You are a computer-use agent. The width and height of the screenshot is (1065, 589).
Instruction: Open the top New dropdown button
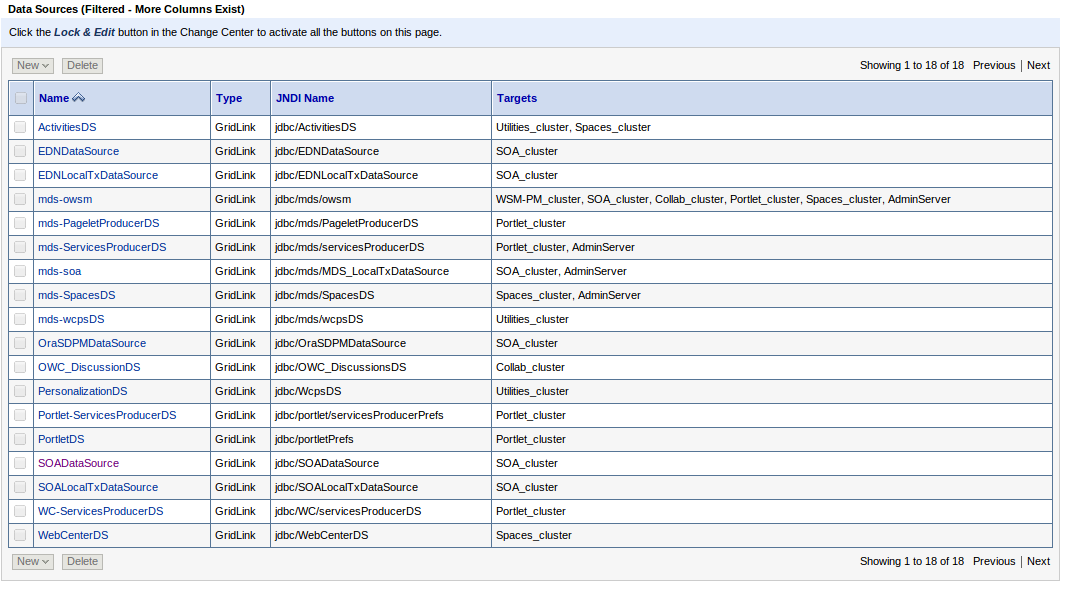33,65
